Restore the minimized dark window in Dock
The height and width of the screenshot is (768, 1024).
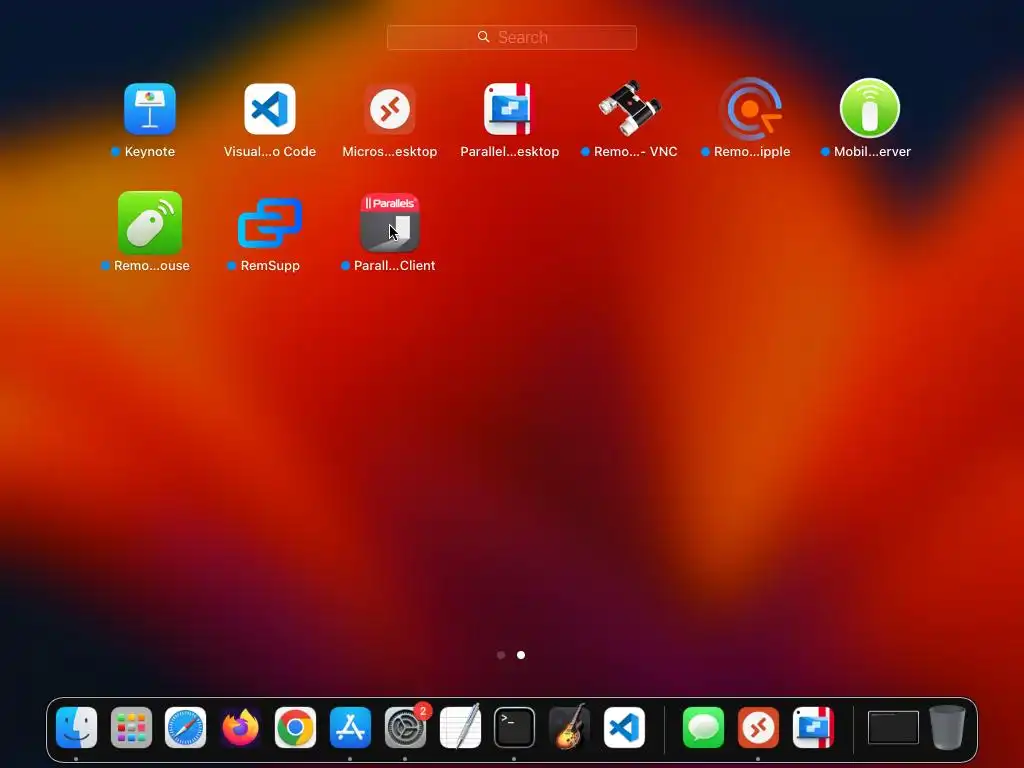(x=893, y=728)
